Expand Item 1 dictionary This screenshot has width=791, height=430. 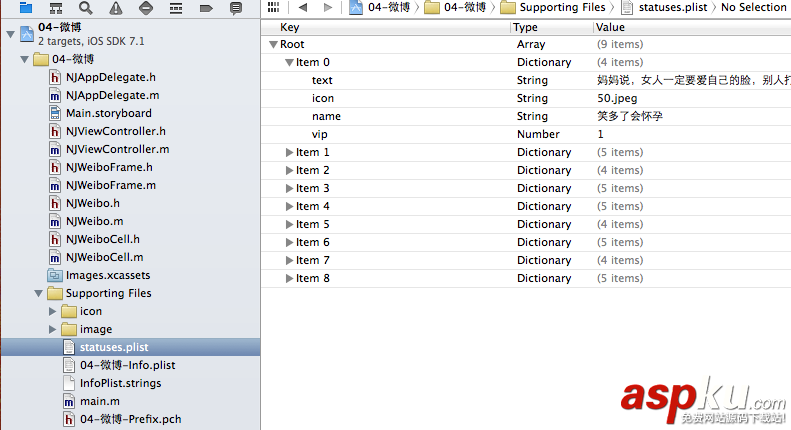pos(289,152)
